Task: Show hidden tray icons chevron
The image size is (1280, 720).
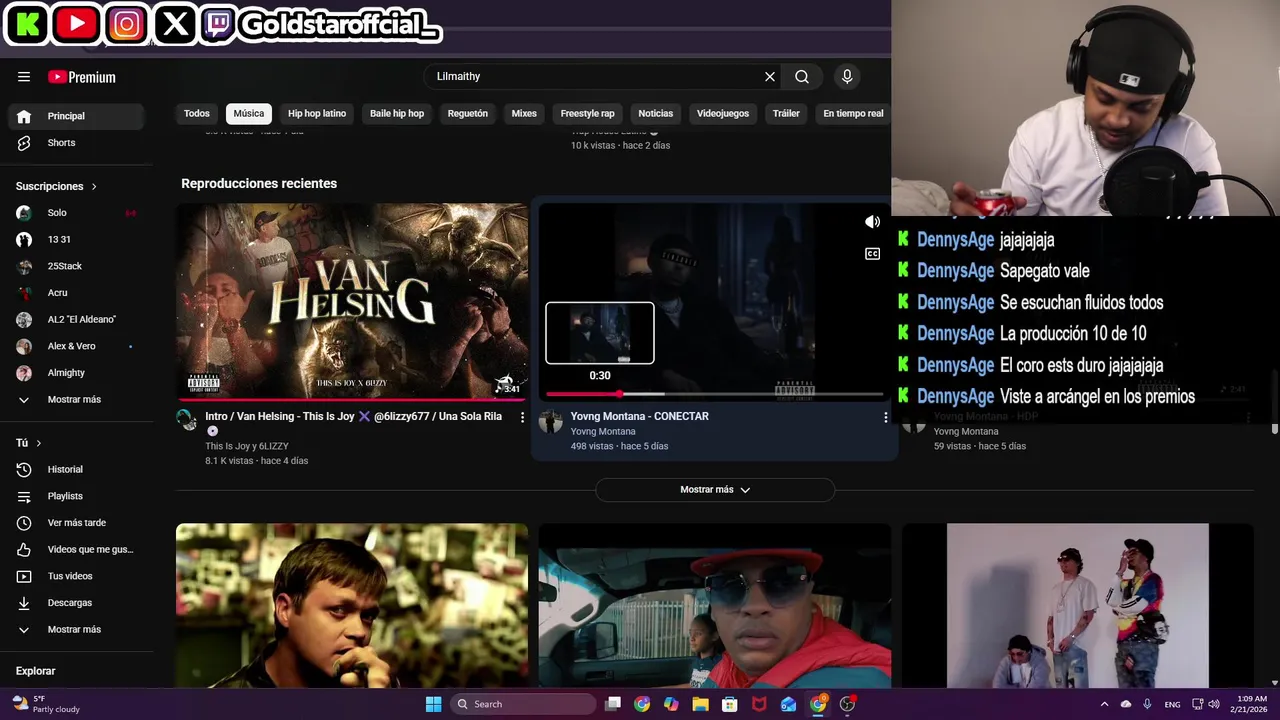Action: point(1104,704)
